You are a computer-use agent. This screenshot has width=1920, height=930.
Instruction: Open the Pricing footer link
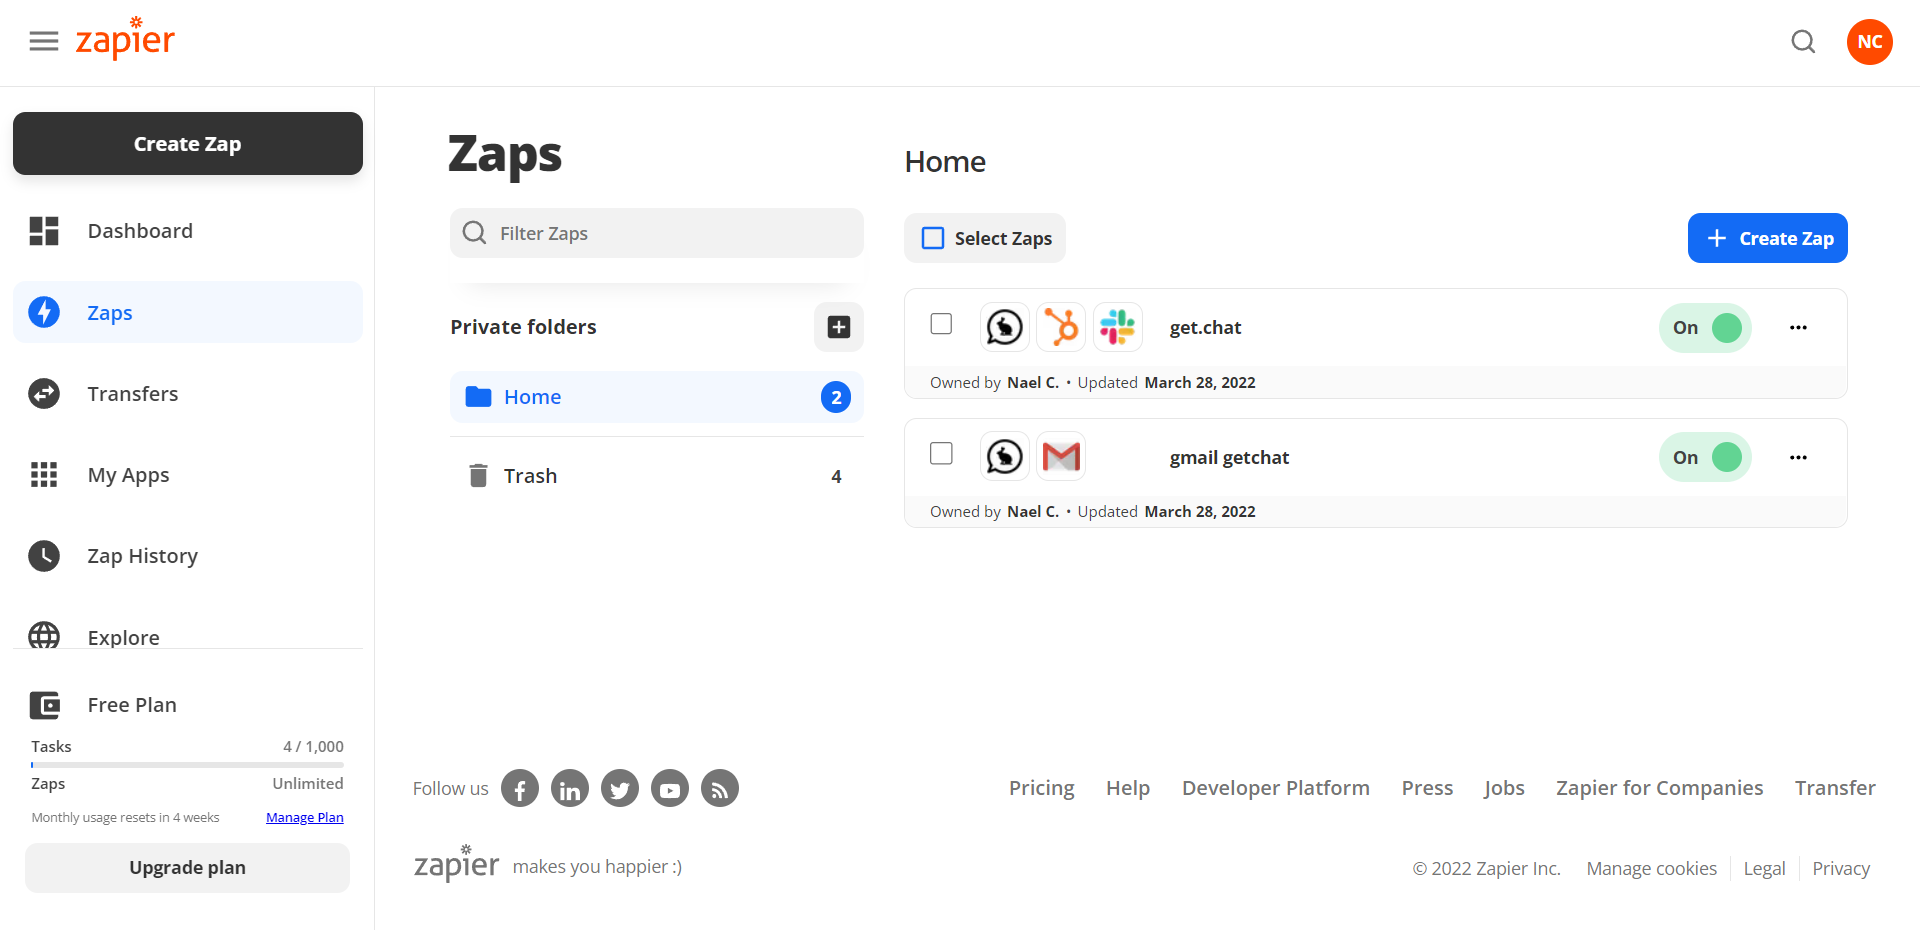(1041, 788)
